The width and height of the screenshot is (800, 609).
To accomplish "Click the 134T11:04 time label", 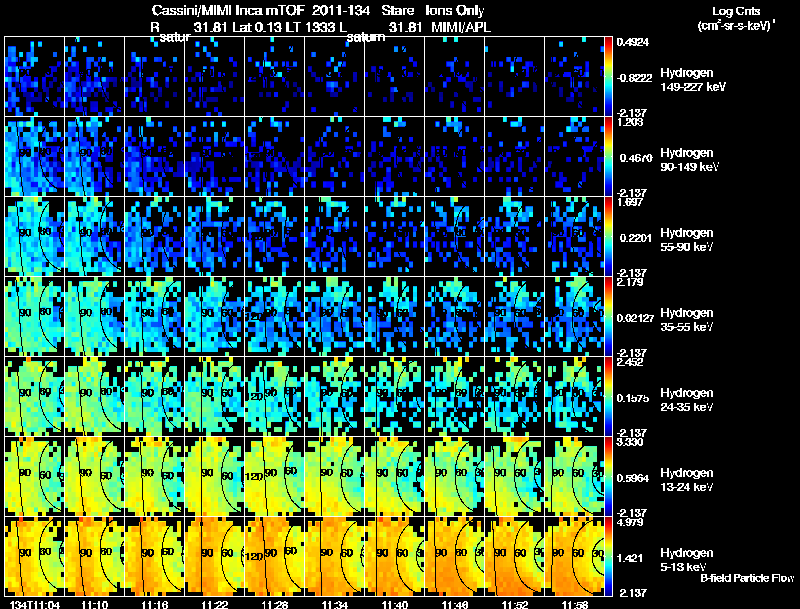I will [35, 604].
